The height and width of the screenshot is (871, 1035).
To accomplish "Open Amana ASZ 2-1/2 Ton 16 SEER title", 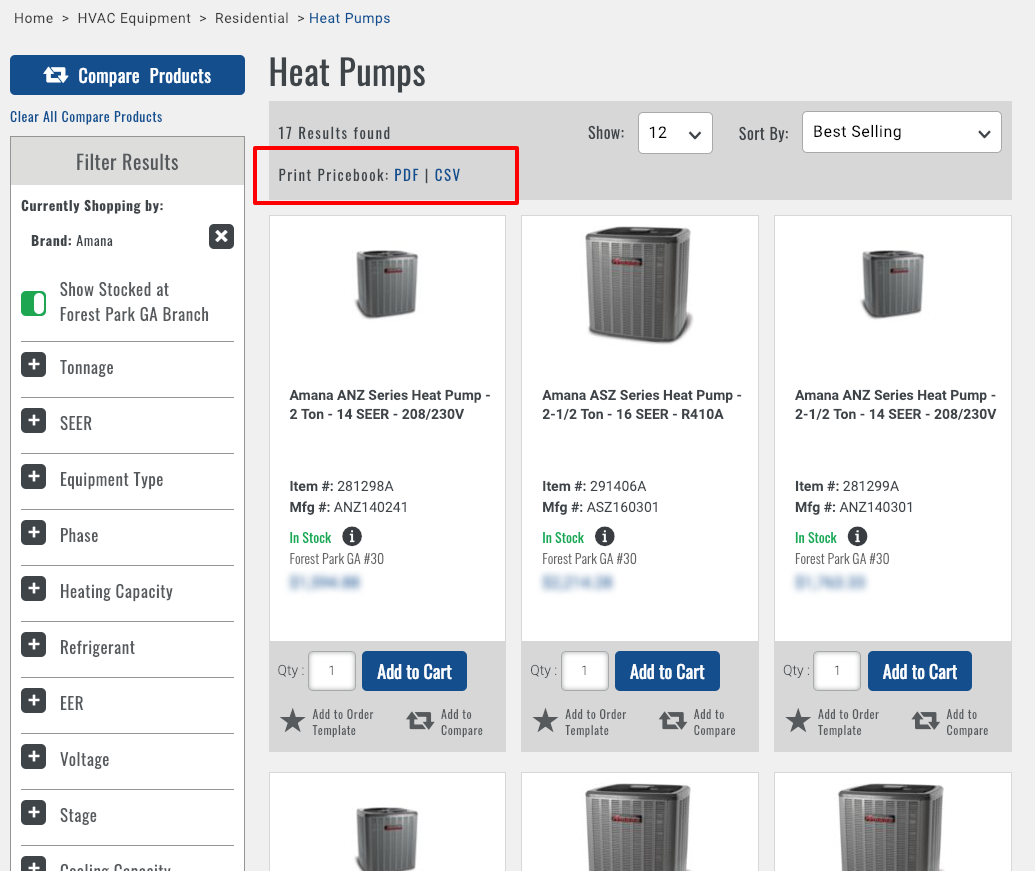I will 642,404.
